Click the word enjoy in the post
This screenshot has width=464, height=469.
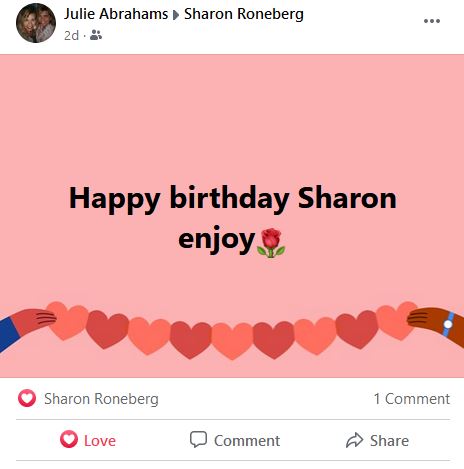216,240
